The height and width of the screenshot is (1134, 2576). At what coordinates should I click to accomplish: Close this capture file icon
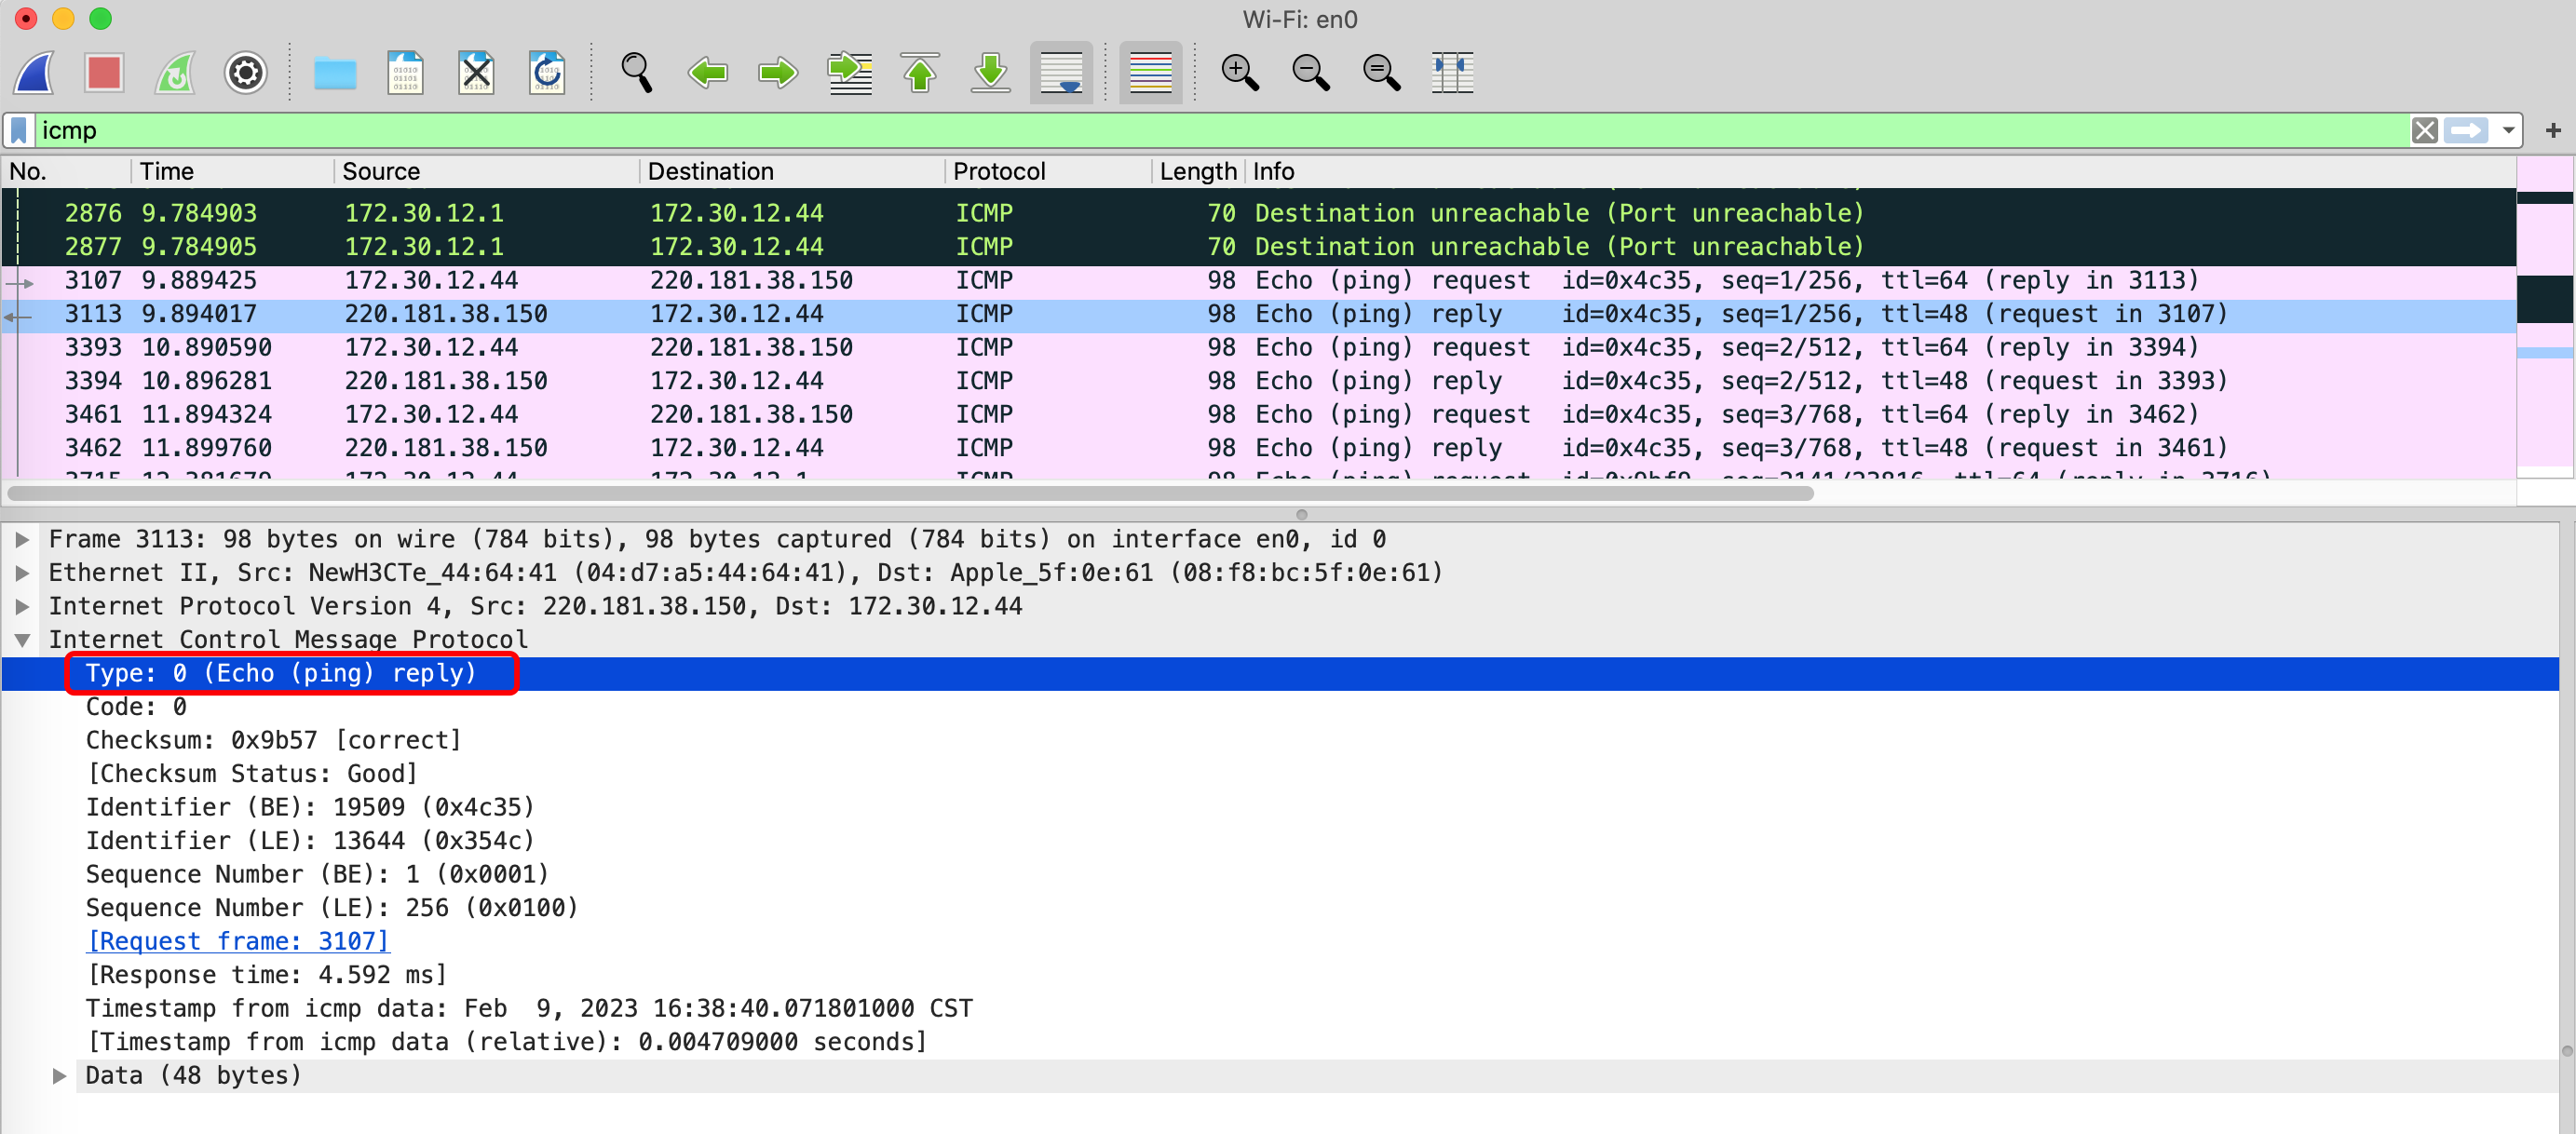[x=476, y=72]
